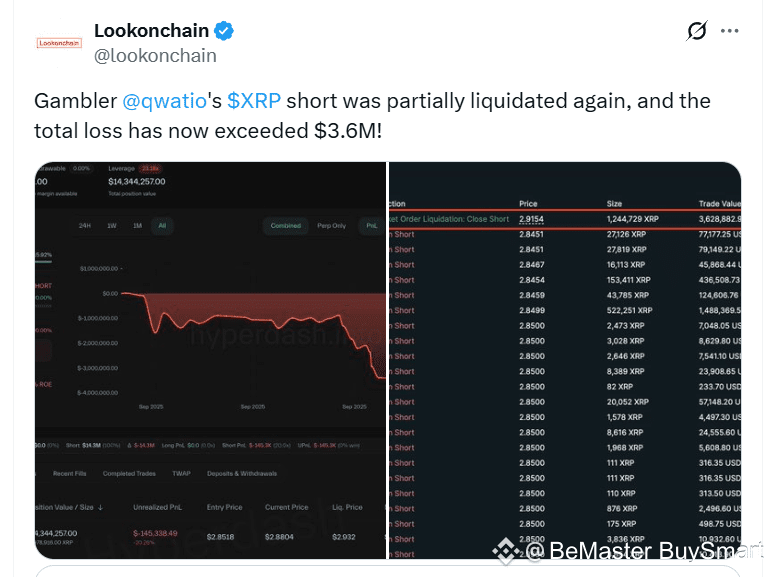This screenshot has width=771, height=577.
Task: Open the $XRP cashtag link
Action: 254,101
